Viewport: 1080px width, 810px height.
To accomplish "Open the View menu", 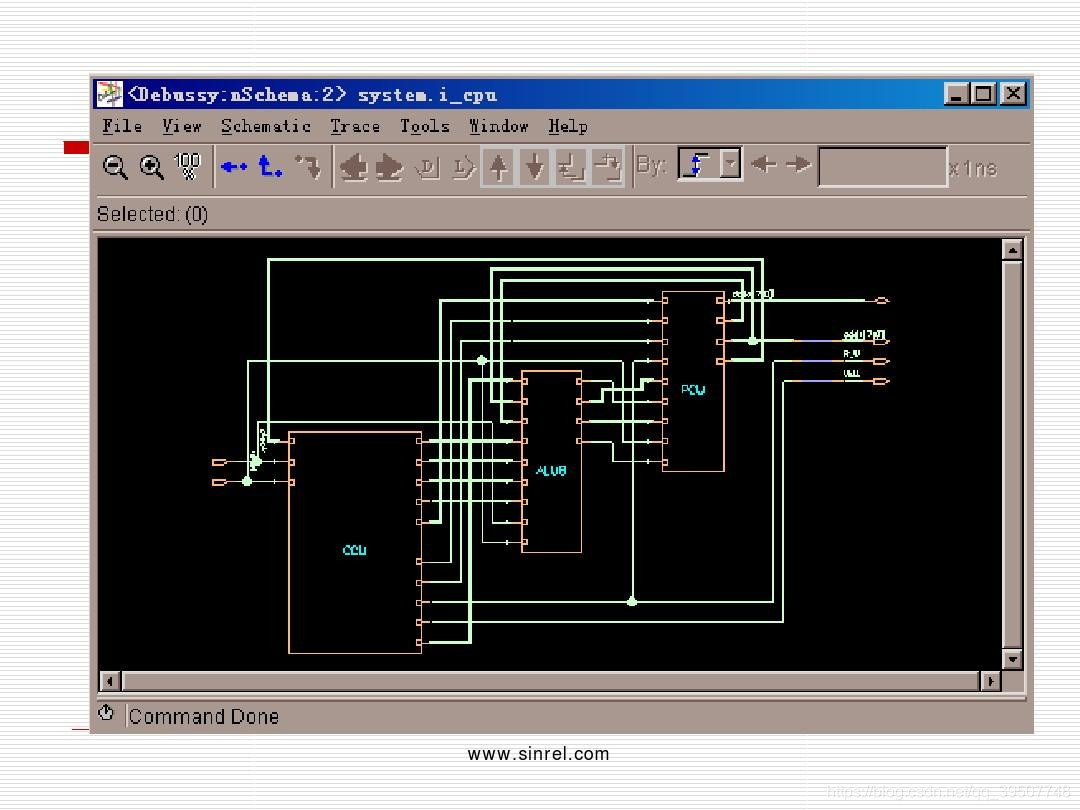I will click(x=182, y=126).
